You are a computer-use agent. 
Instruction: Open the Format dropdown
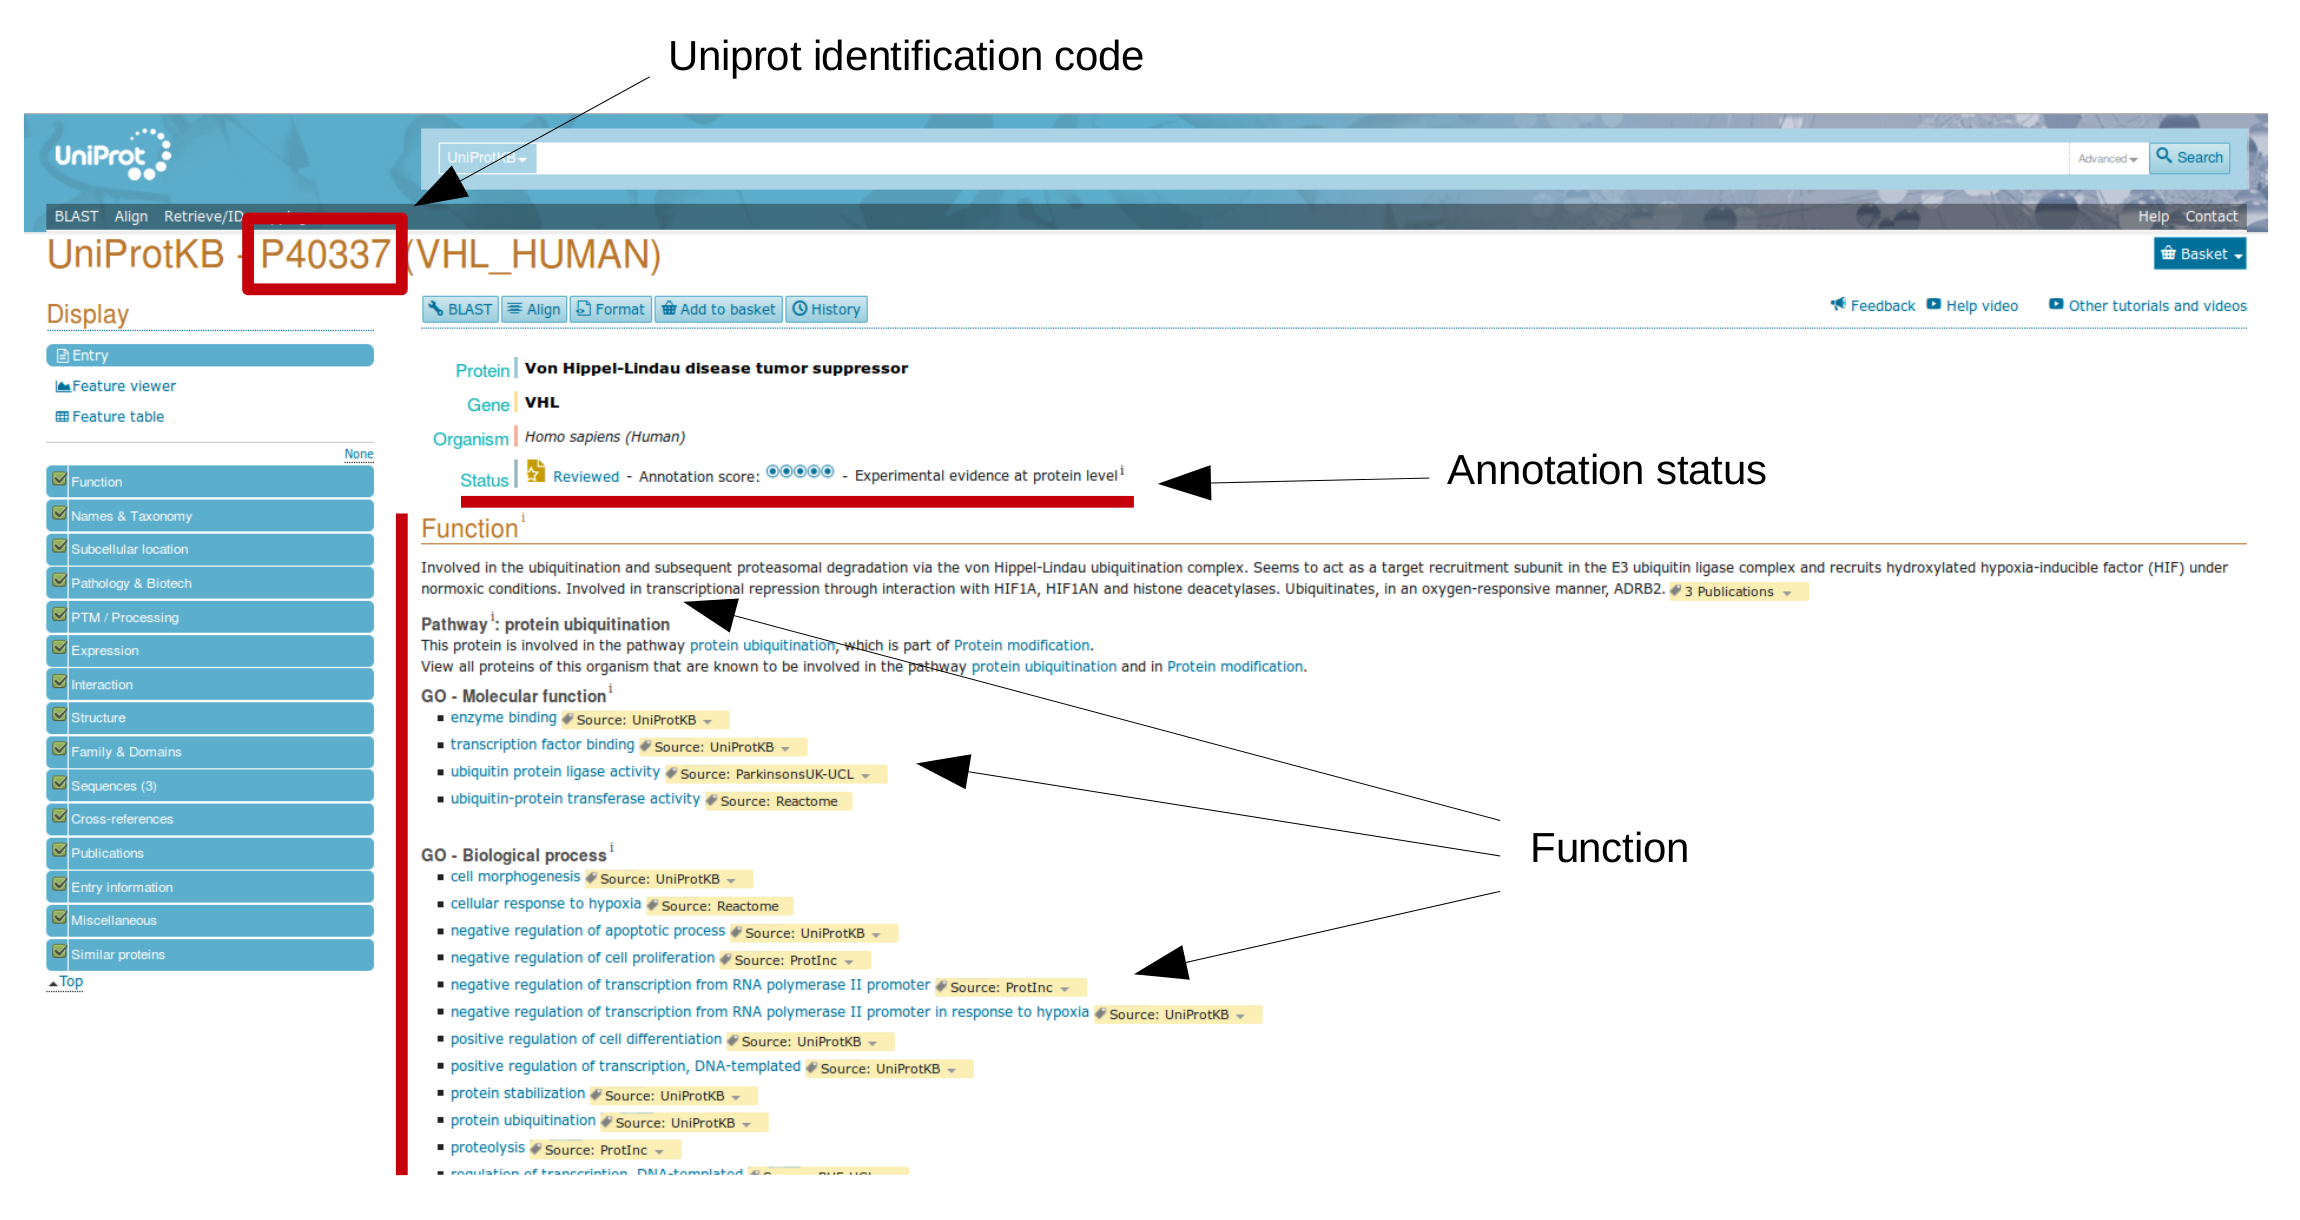click(610, 309)
